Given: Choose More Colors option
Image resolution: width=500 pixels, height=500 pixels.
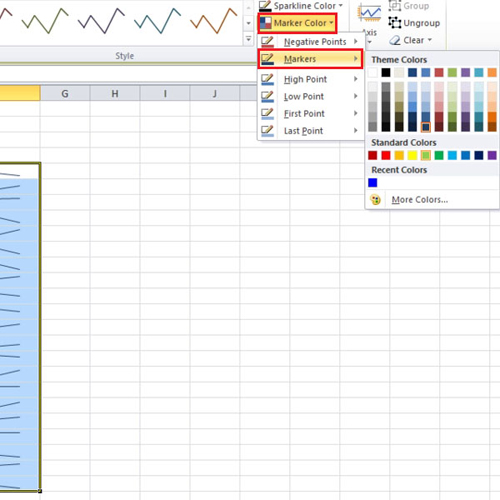Looking at the screenshot, I should pyautogui.click(x=419, y=200).
